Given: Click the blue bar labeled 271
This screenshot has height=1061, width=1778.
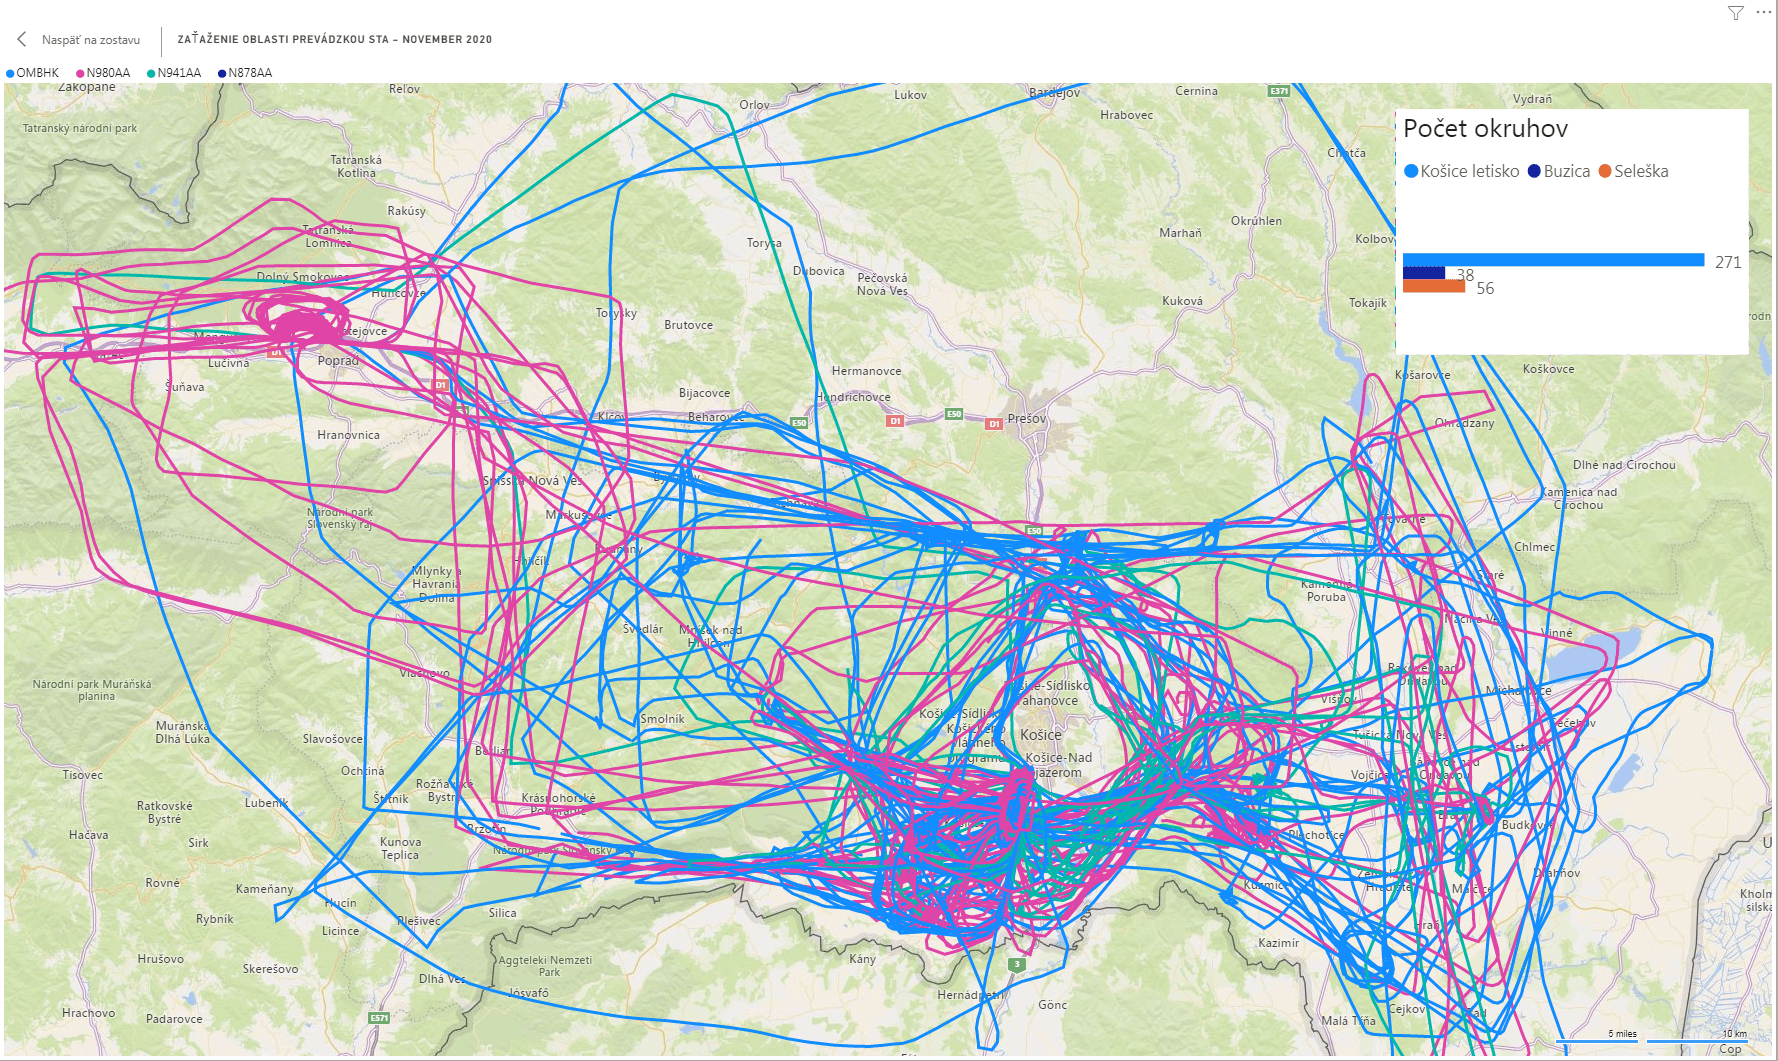Looking at the screenshot, I should 1553,260.
